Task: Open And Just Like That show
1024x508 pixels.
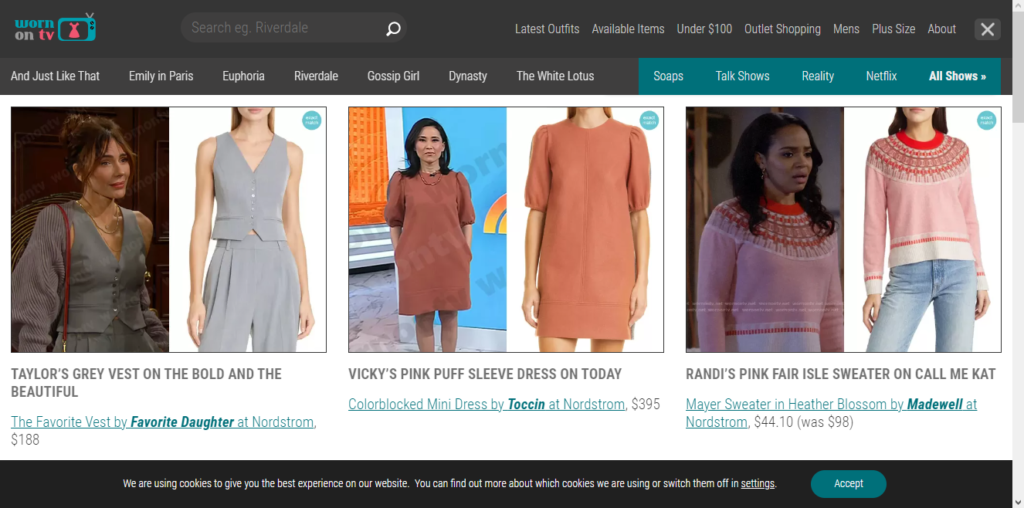Action: [55, 76]
